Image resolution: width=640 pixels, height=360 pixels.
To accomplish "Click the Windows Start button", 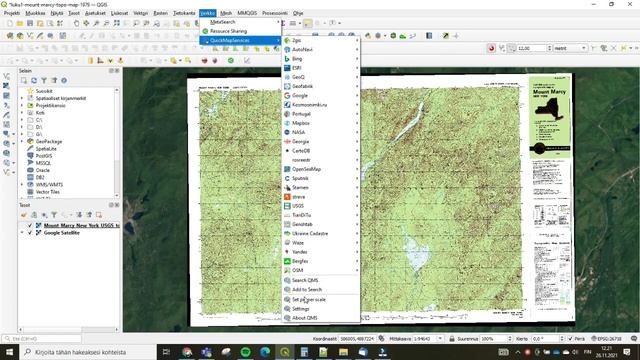I will [x=9, y=352].
